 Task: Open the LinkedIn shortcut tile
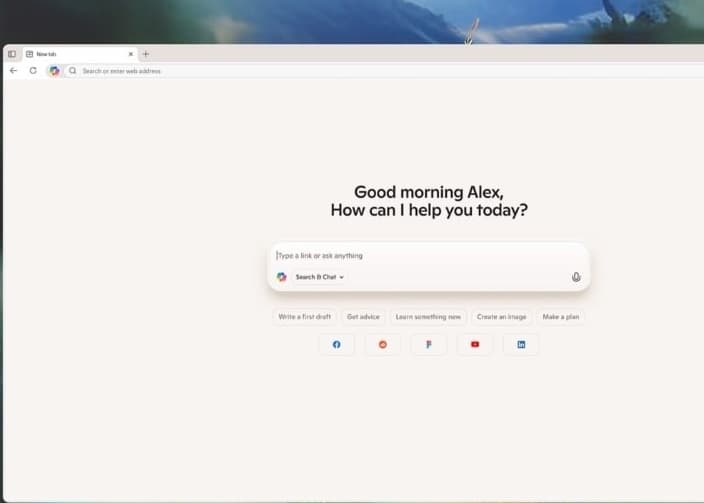coord(521,344)
